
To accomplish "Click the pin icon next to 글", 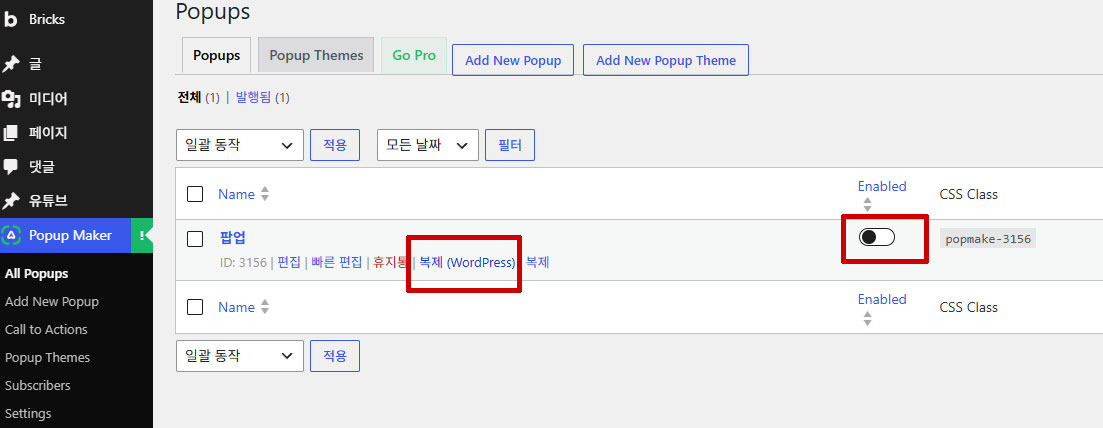I will click(11, 64).
